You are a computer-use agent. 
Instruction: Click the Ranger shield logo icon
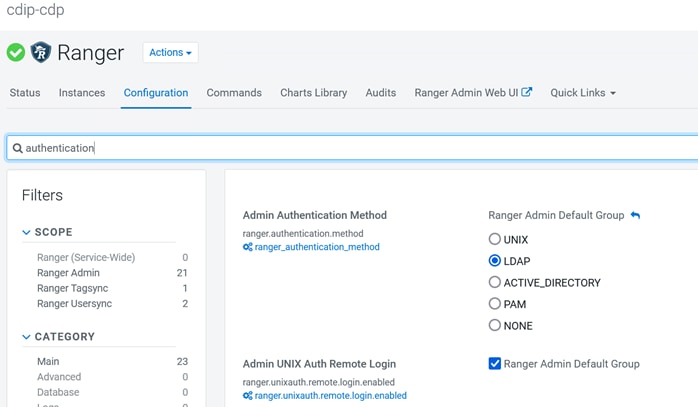point(41,52)
